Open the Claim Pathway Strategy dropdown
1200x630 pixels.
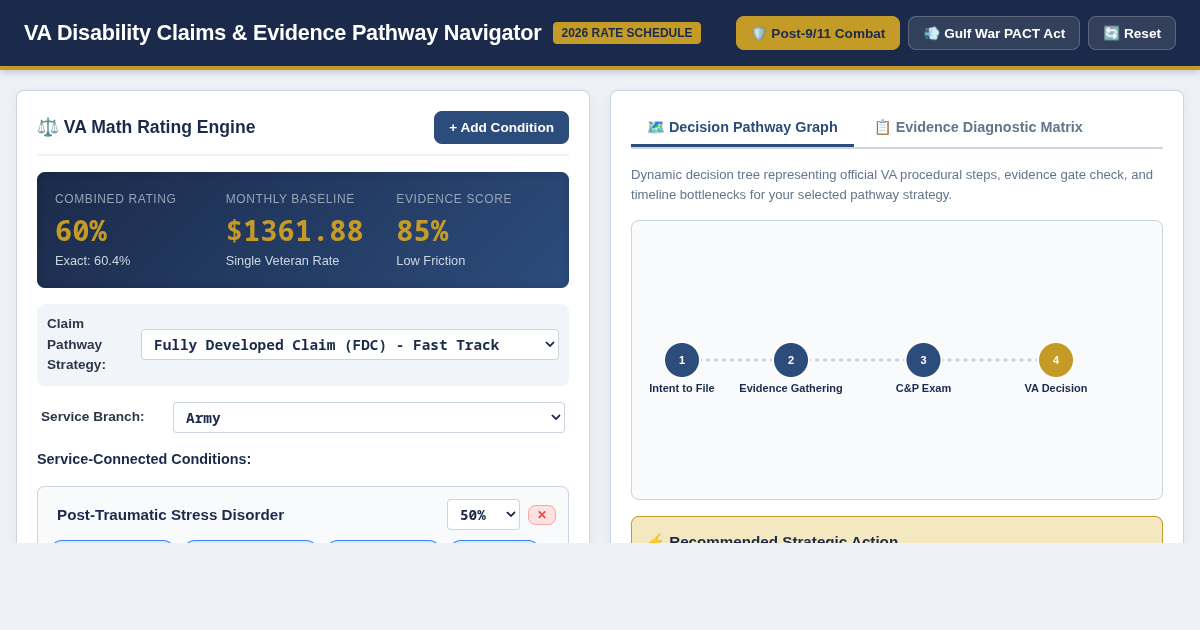pos(350,344)
